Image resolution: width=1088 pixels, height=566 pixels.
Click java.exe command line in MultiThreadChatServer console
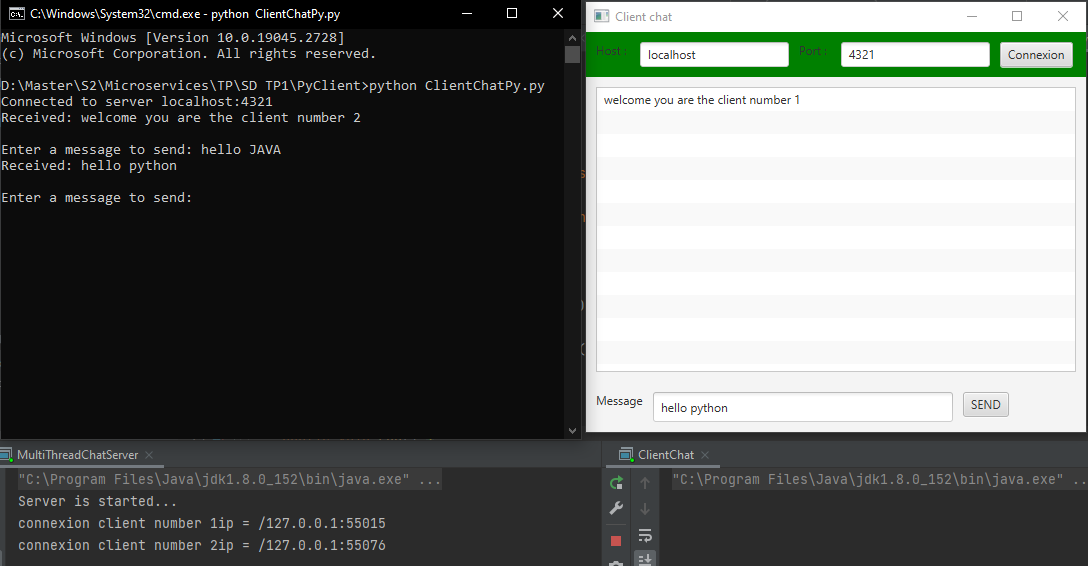229,479
